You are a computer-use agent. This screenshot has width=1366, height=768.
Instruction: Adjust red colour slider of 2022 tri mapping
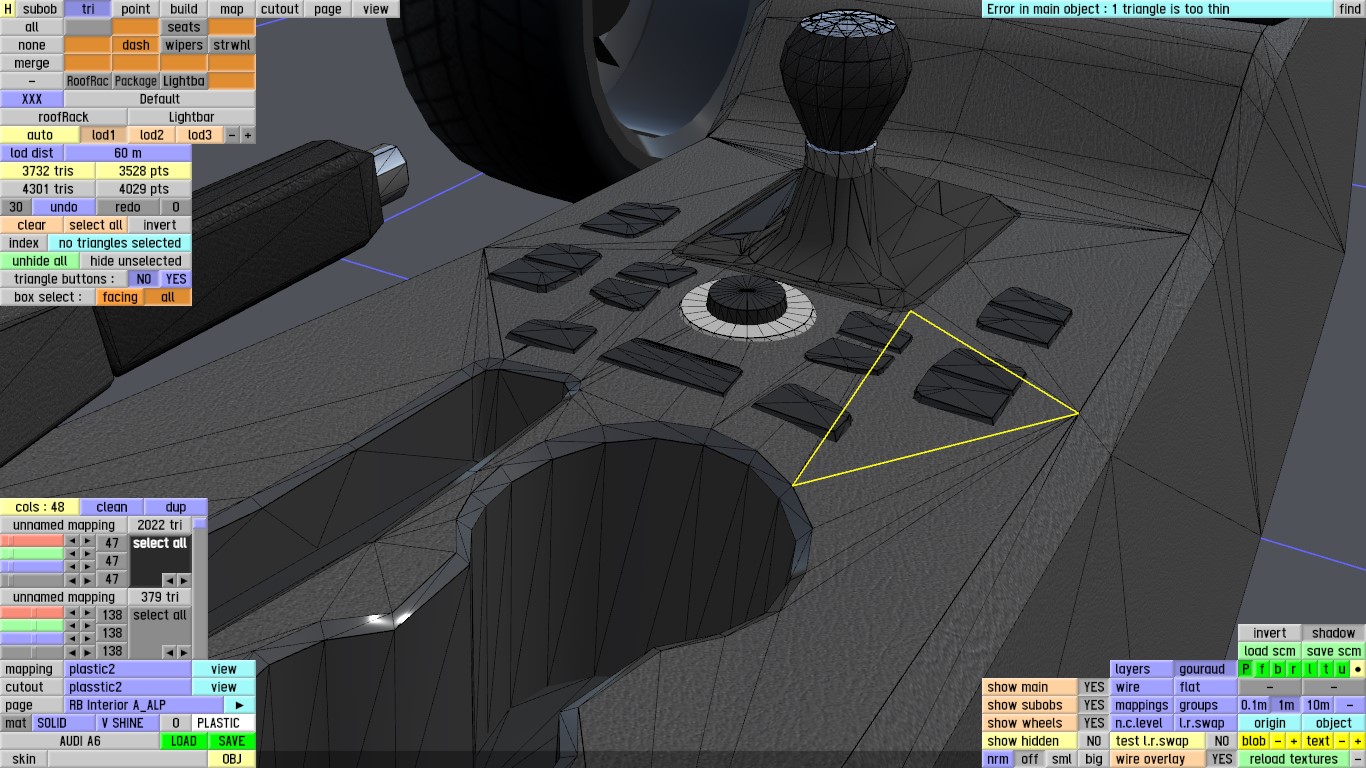pyautogui.click(x=32, y=541)
